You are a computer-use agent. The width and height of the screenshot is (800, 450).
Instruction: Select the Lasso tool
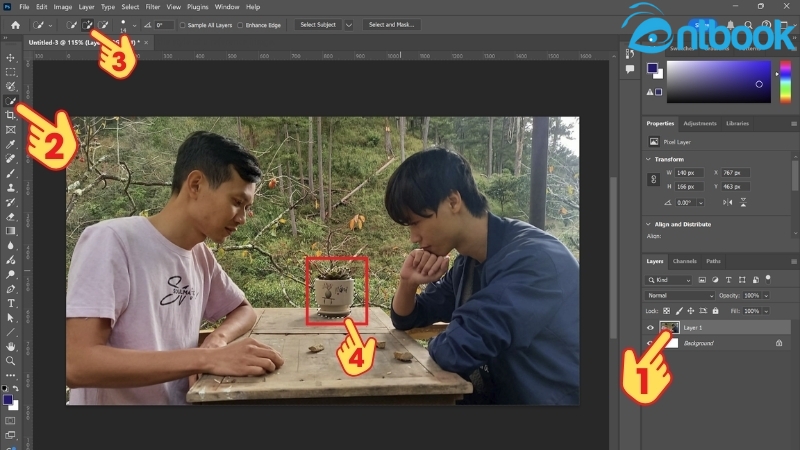10,86
